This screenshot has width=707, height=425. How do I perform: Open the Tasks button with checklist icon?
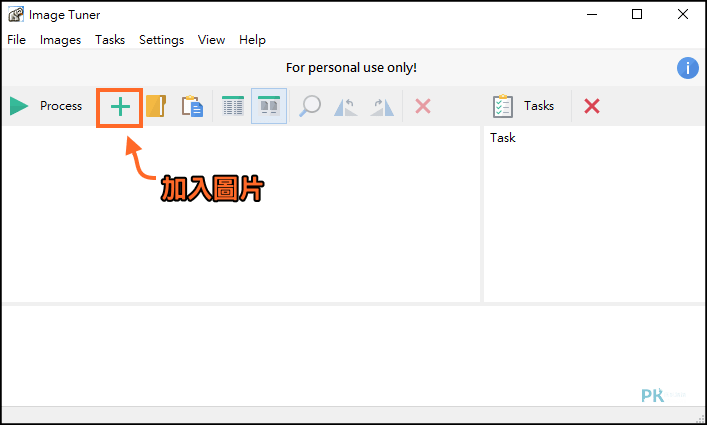523,106
